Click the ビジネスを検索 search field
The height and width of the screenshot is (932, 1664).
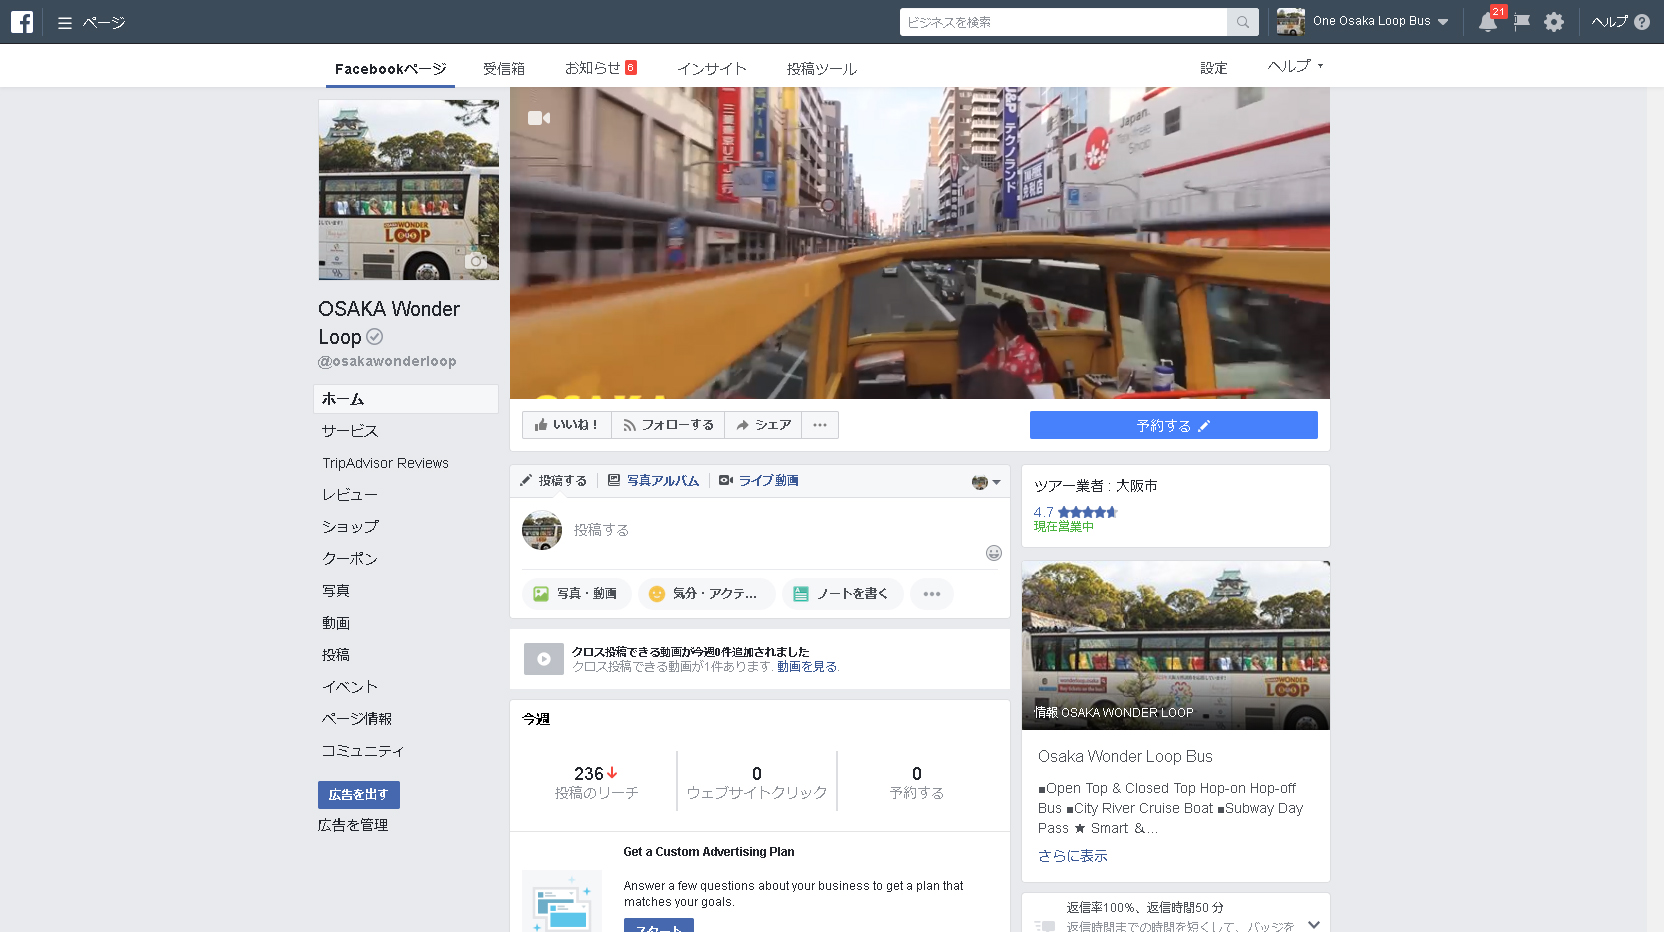[x=1063, y=22]
